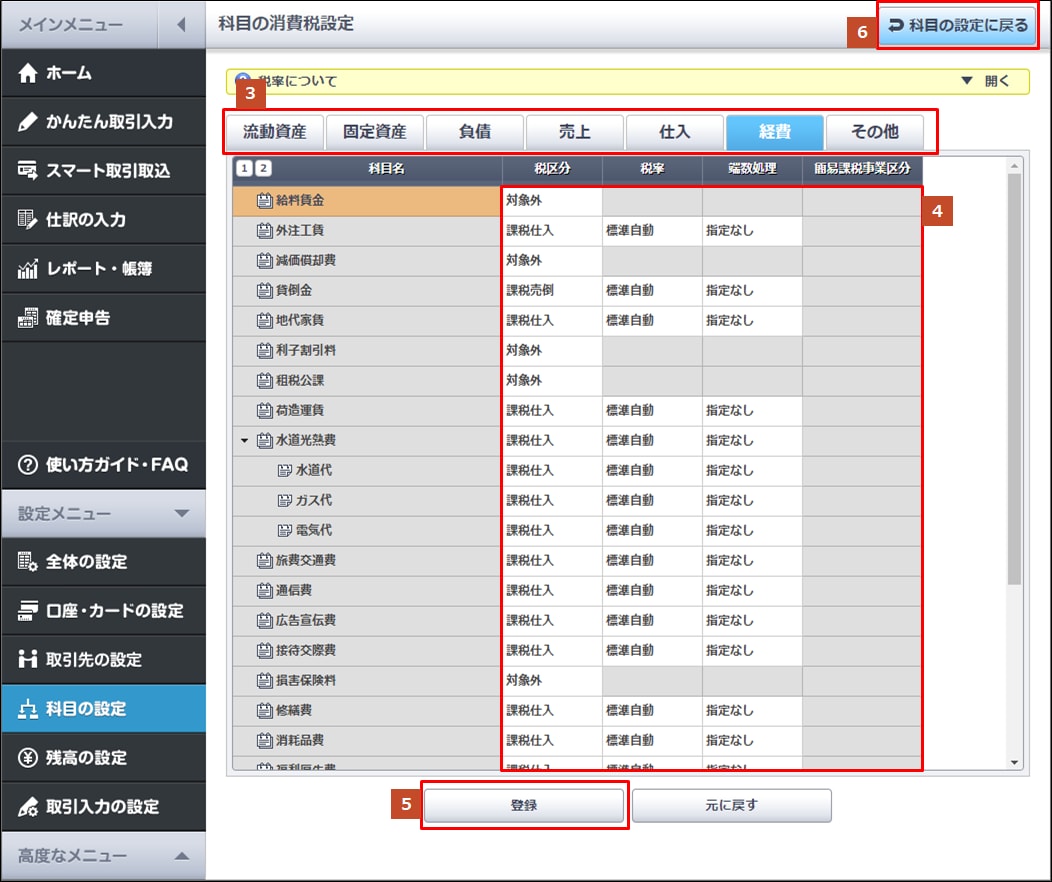Click the ホーム home icon in sidebar

point(28,73)
